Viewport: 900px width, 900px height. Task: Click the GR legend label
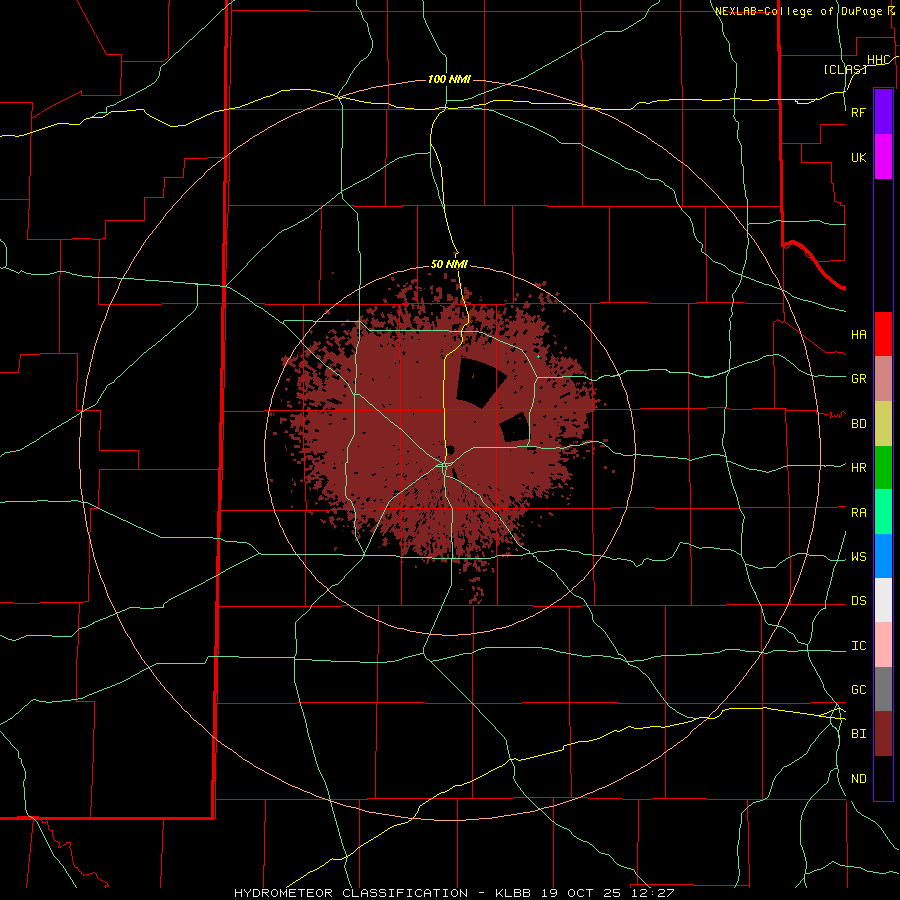(x=858, y=379)
